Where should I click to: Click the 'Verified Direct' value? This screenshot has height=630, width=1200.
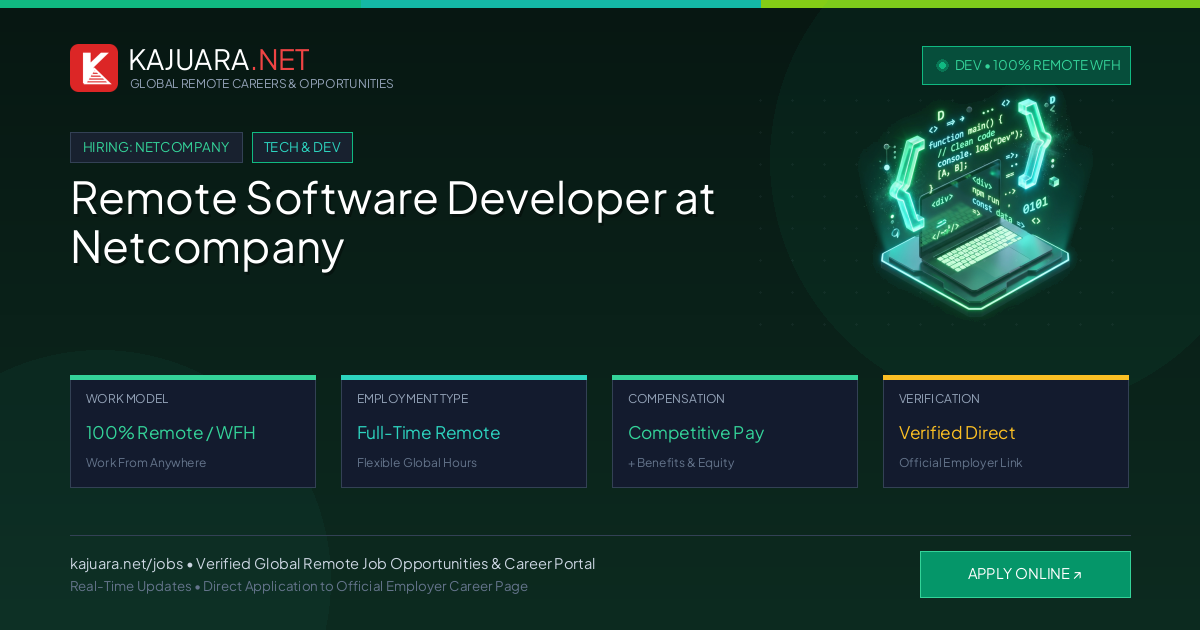pyautogui.click(x=957, y=433)
